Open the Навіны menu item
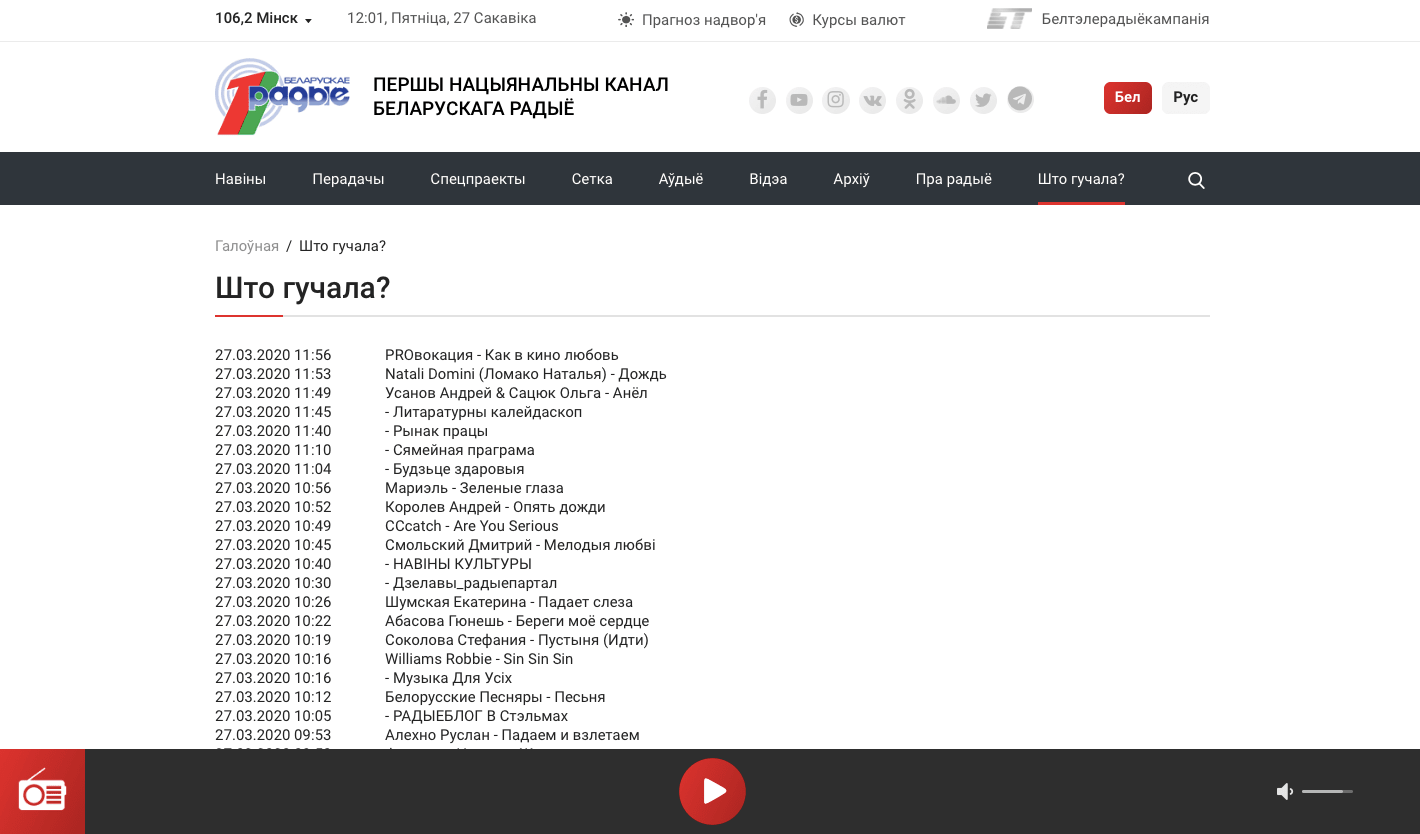This screenshot has width=1420, height=834. pos(240,179)
